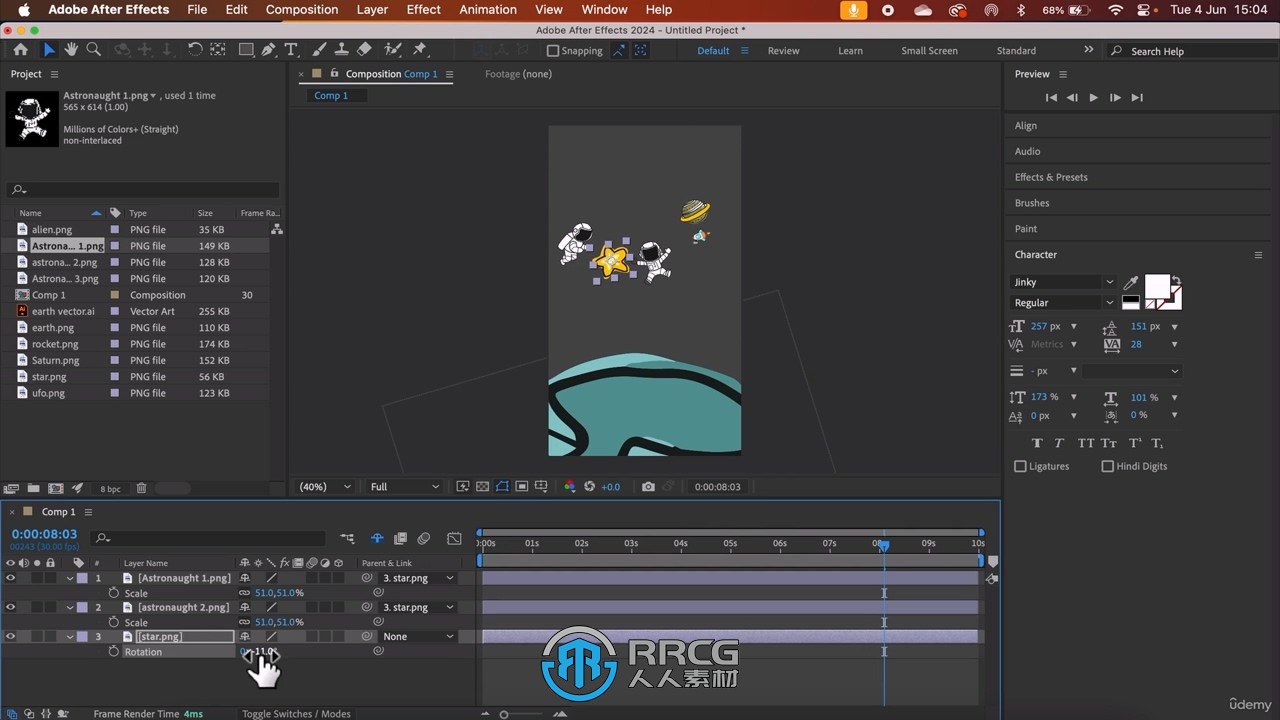Open the Show Channel color icon
Viewport: 1280px width, 720px height.
point(570,487)
